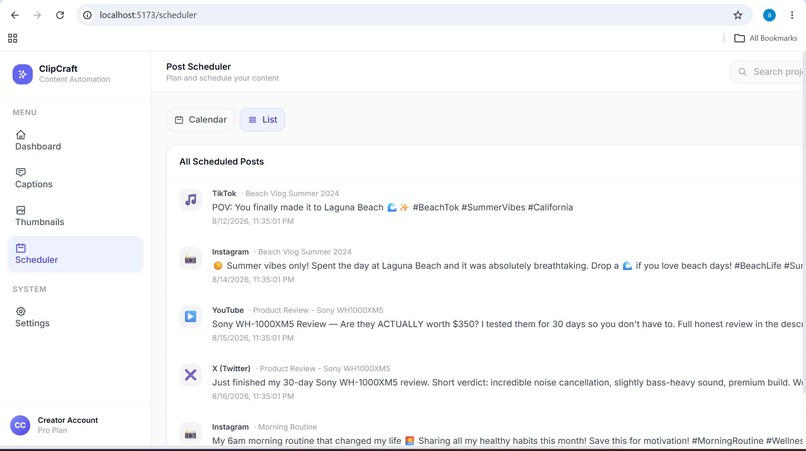806x451 pixels.
Task: Open the Chrome three-dot menu
Action: (x=792, y=15)
